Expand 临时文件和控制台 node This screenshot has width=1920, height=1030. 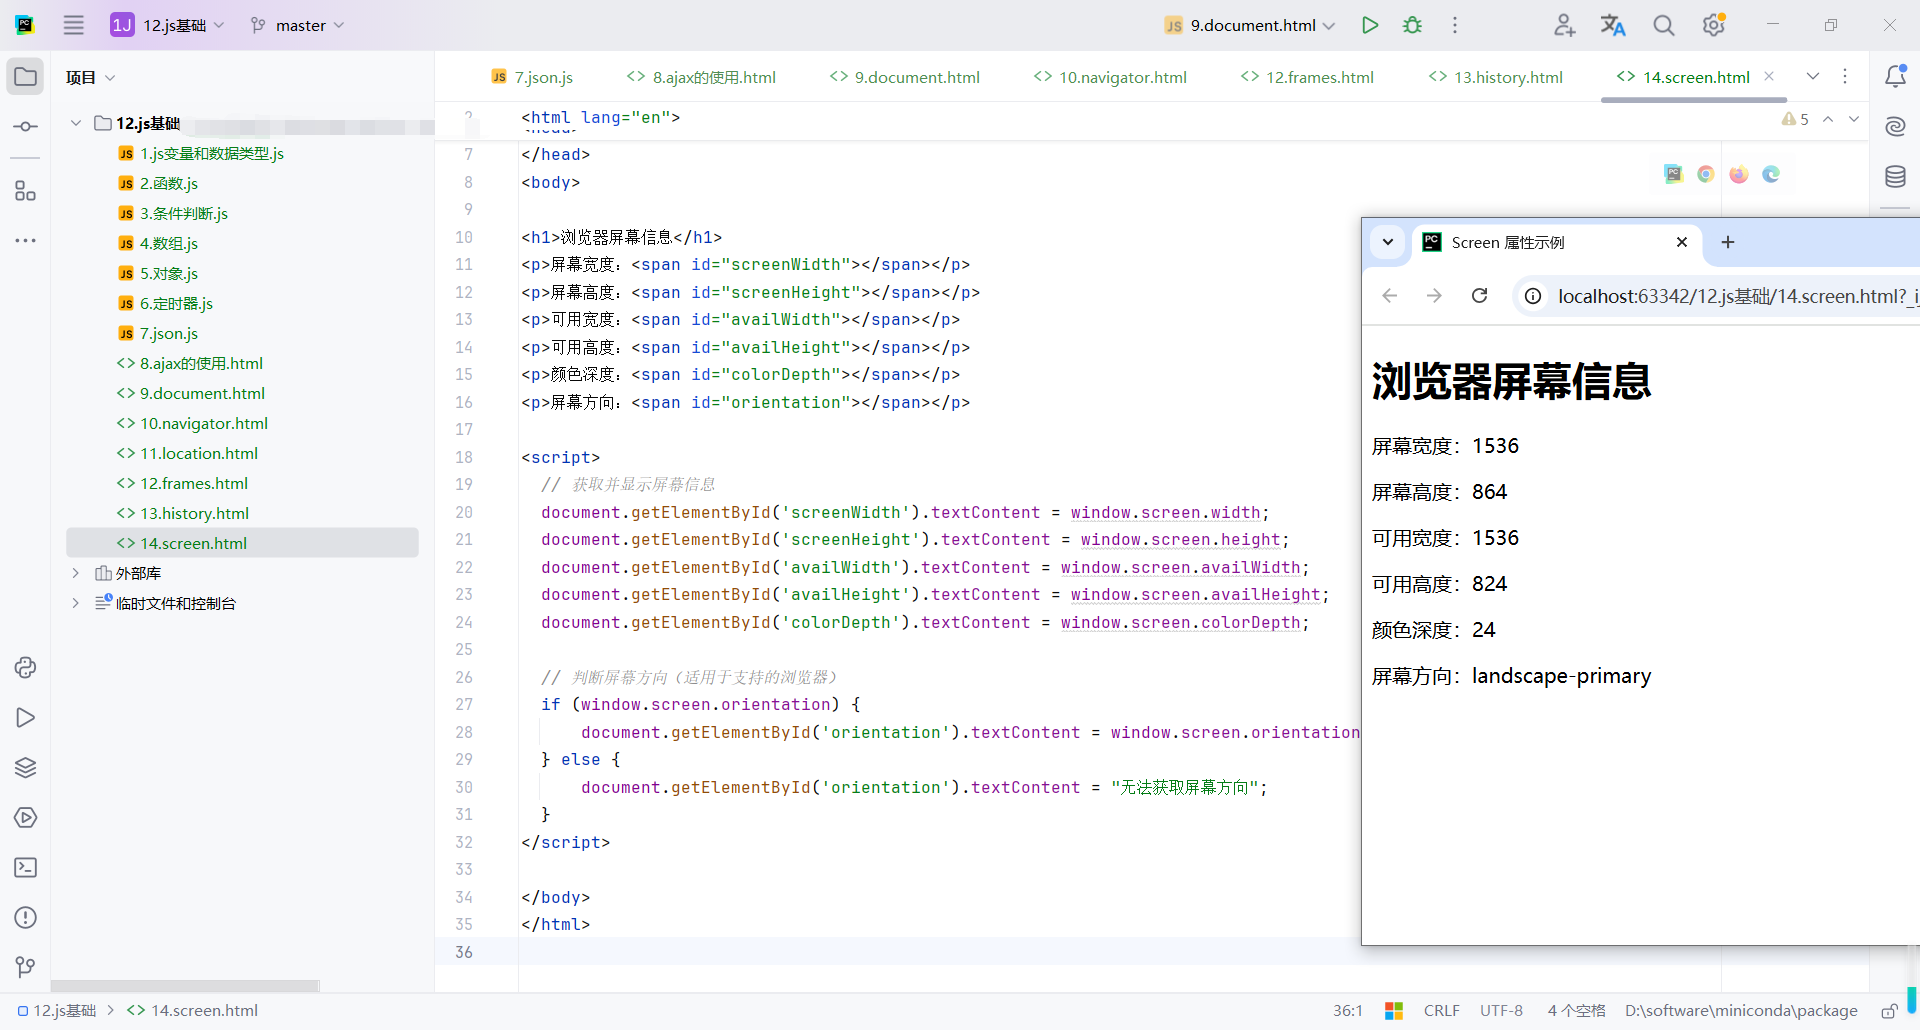(76, 603)
